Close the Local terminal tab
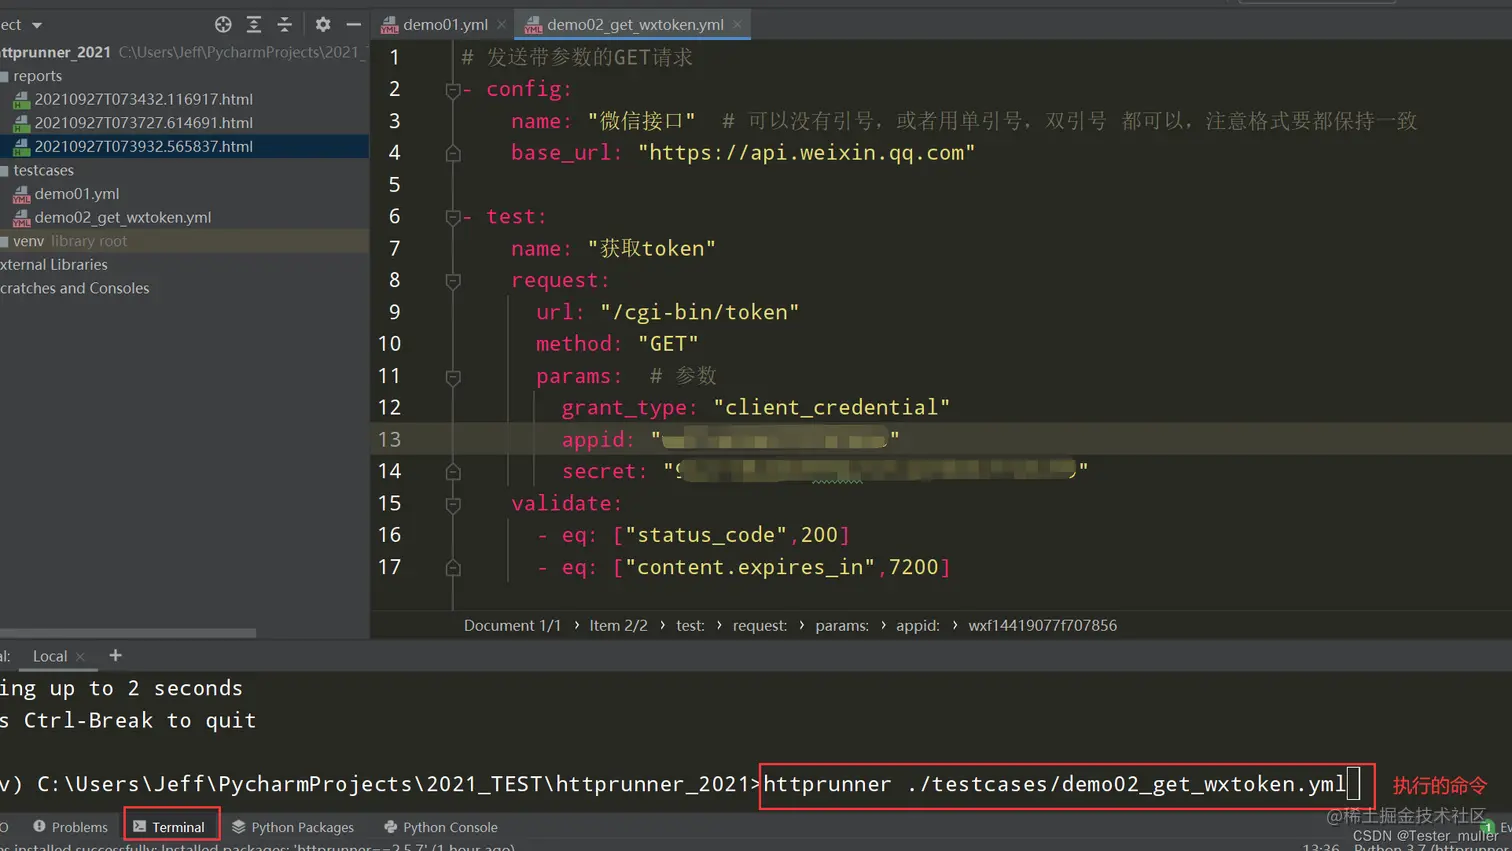 [80, 657]
